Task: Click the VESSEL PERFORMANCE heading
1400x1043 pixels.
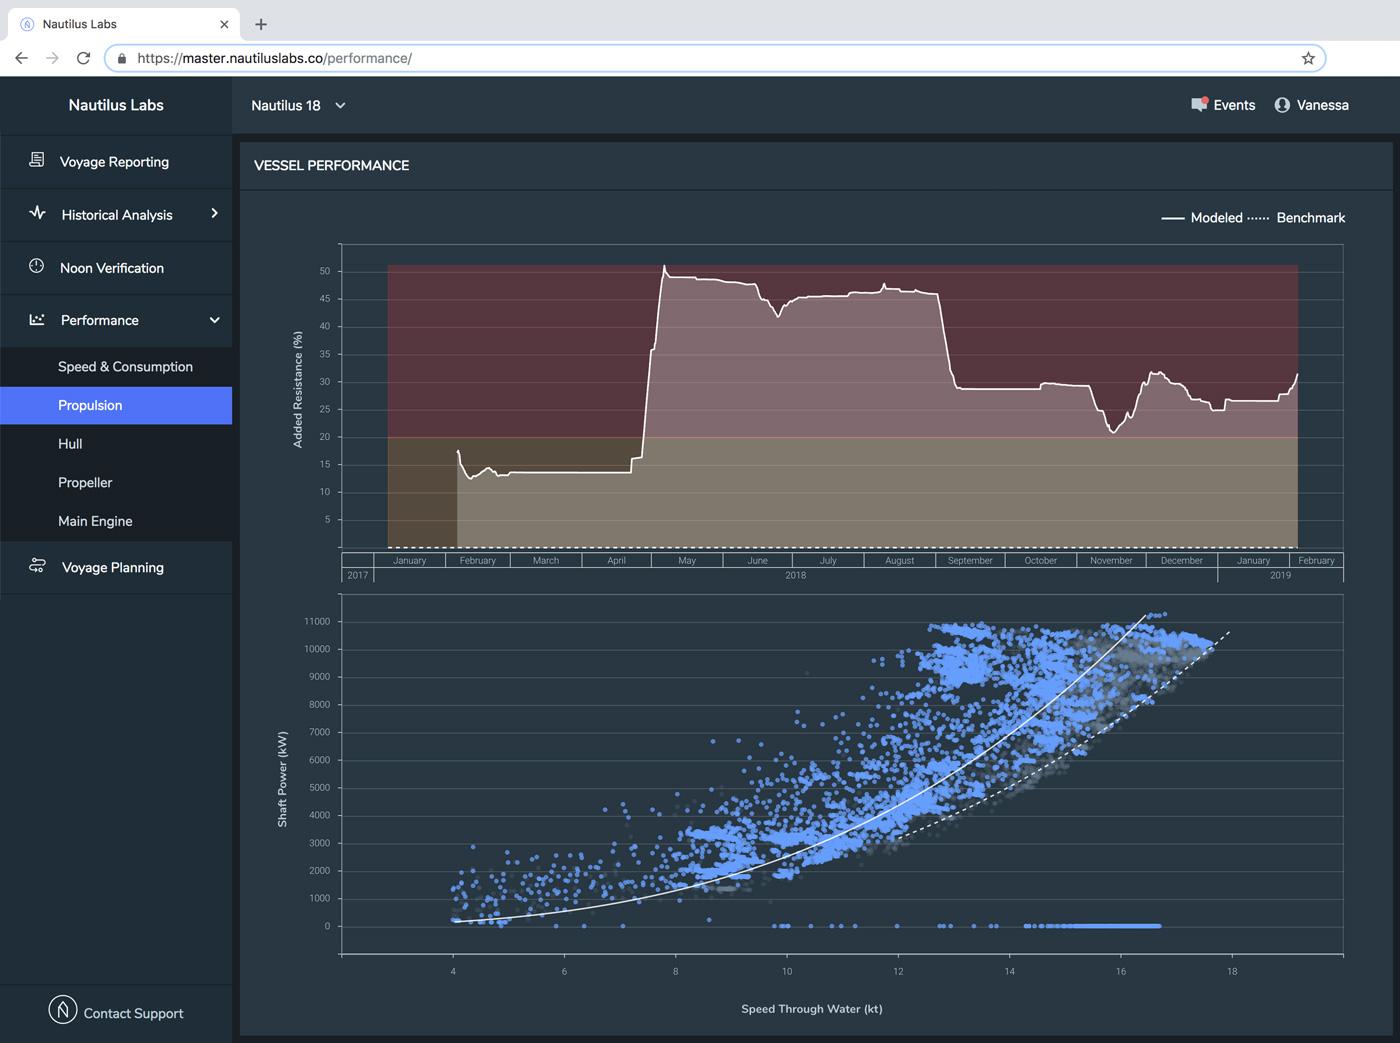Action: (x=332, y=166)
